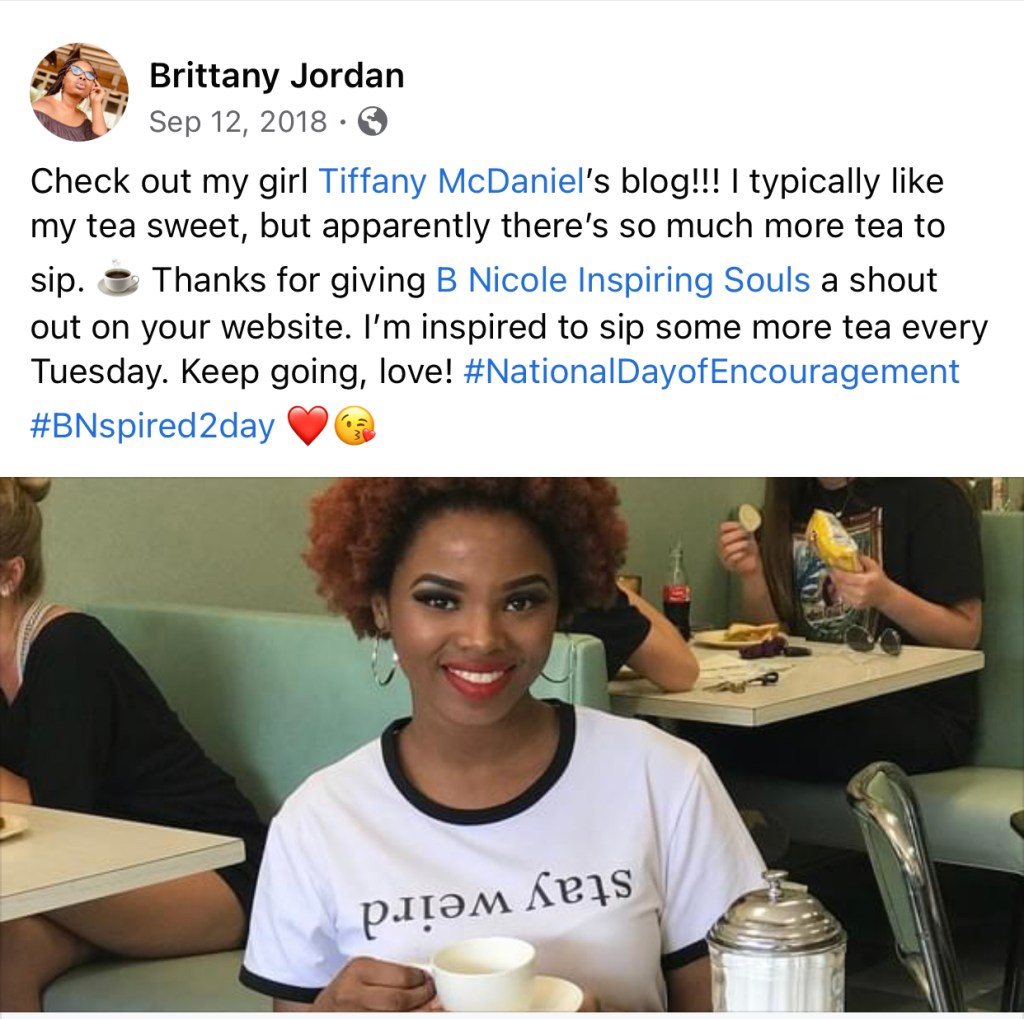Click the public globe privacy icon
This screenshot has height=1019, width=1024.
pos(374,121)
